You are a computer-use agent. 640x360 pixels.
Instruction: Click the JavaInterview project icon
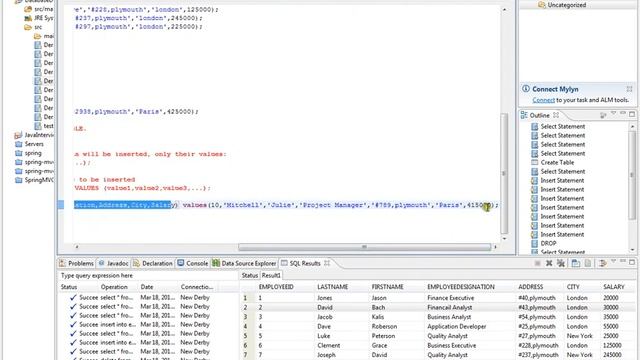tap(18, 135)
